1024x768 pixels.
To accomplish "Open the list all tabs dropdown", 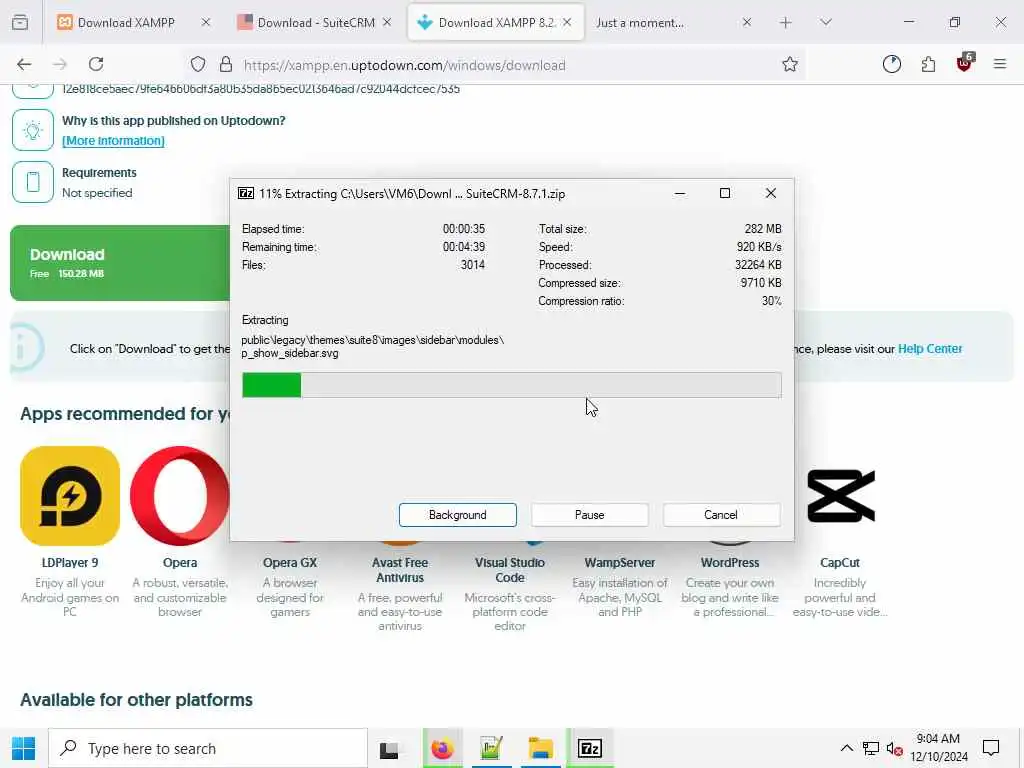I will (x=825, y=23).
